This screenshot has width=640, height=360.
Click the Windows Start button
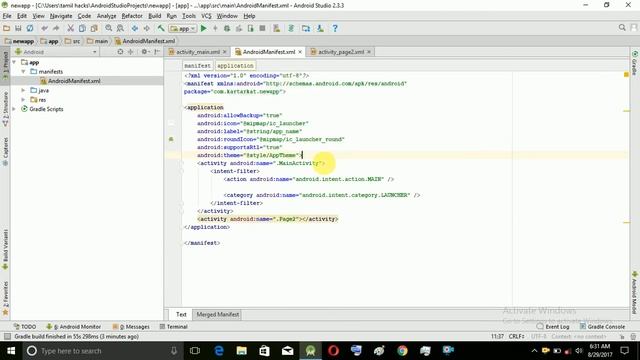tap(11, 351)
